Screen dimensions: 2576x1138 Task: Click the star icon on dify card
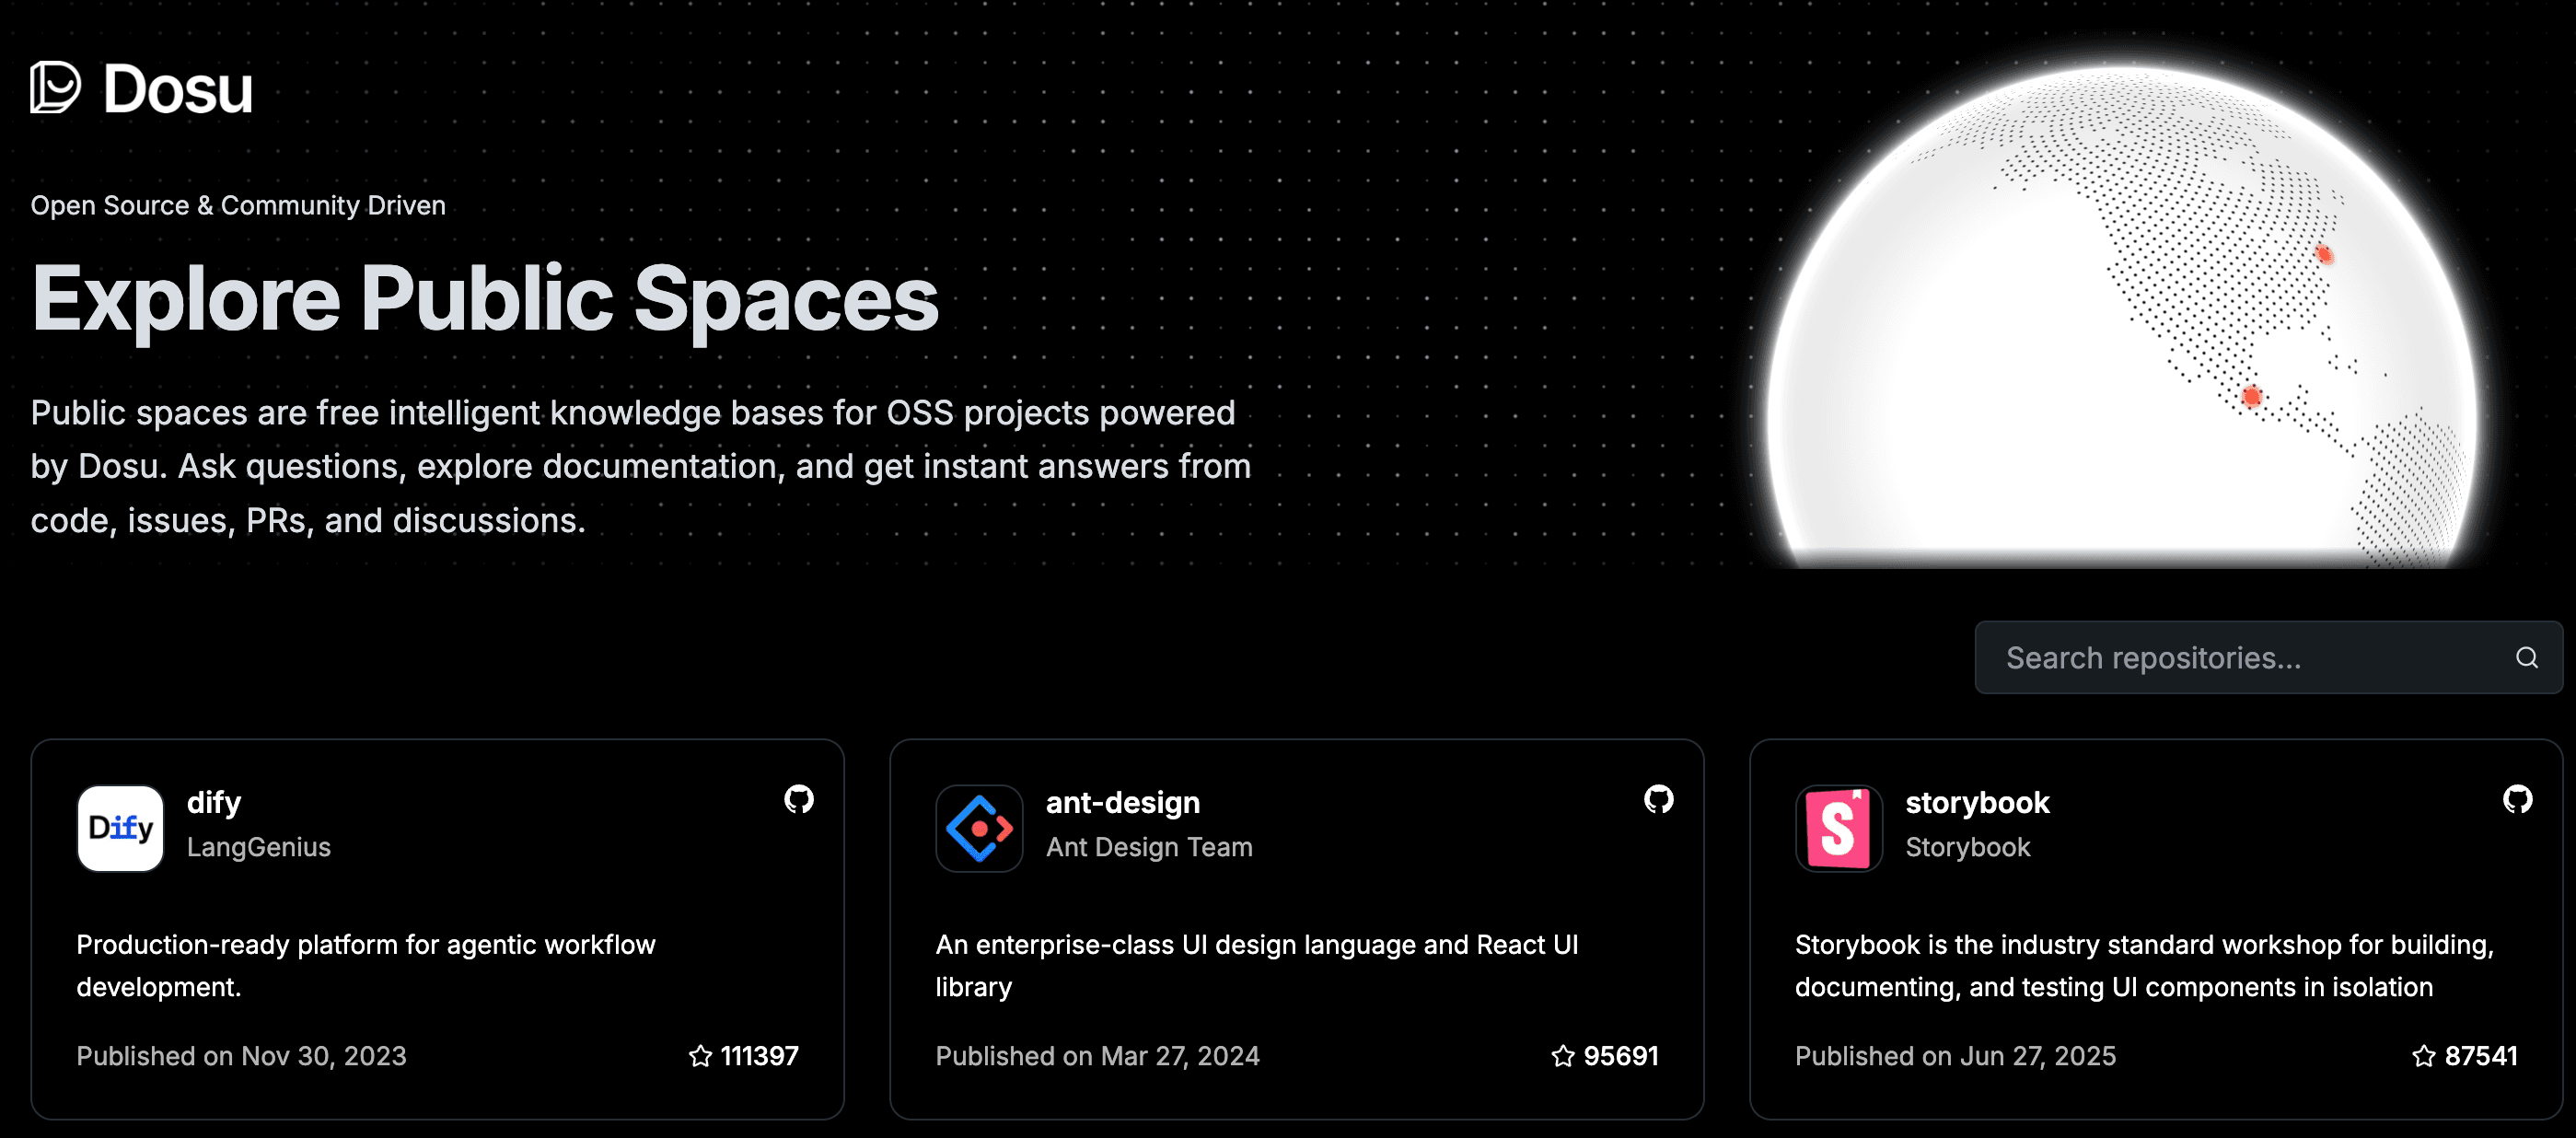[x=700, y=1056]
